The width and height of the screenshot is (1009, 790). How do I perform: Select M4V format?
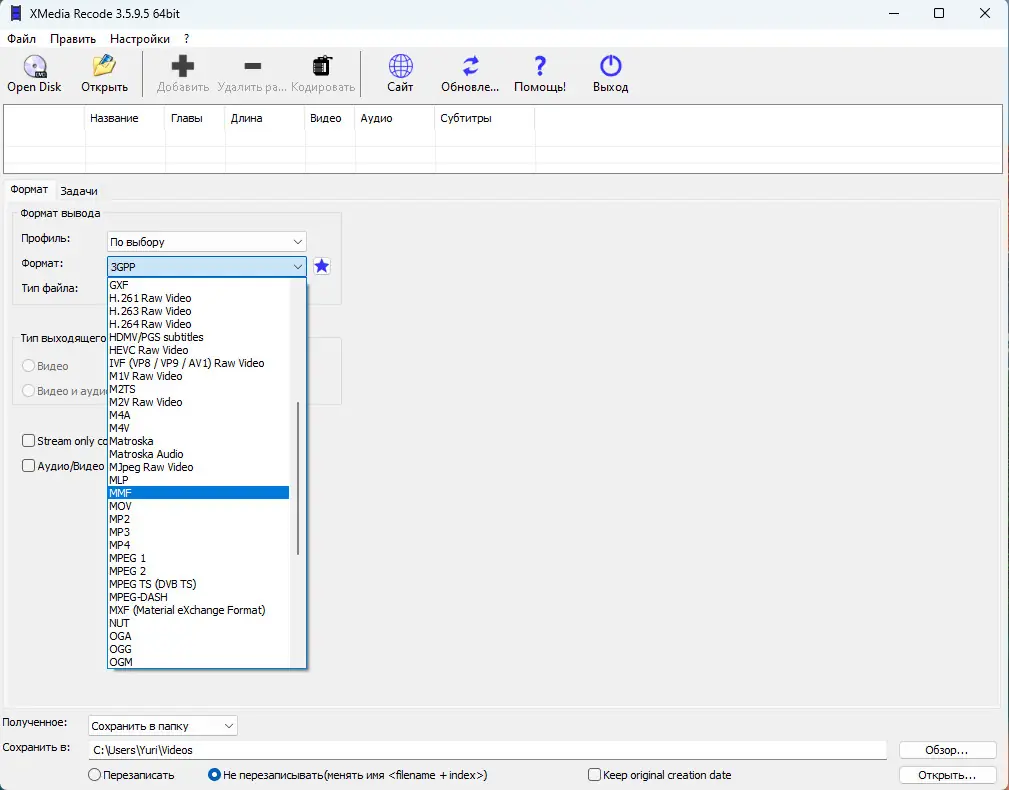(199, 428)
